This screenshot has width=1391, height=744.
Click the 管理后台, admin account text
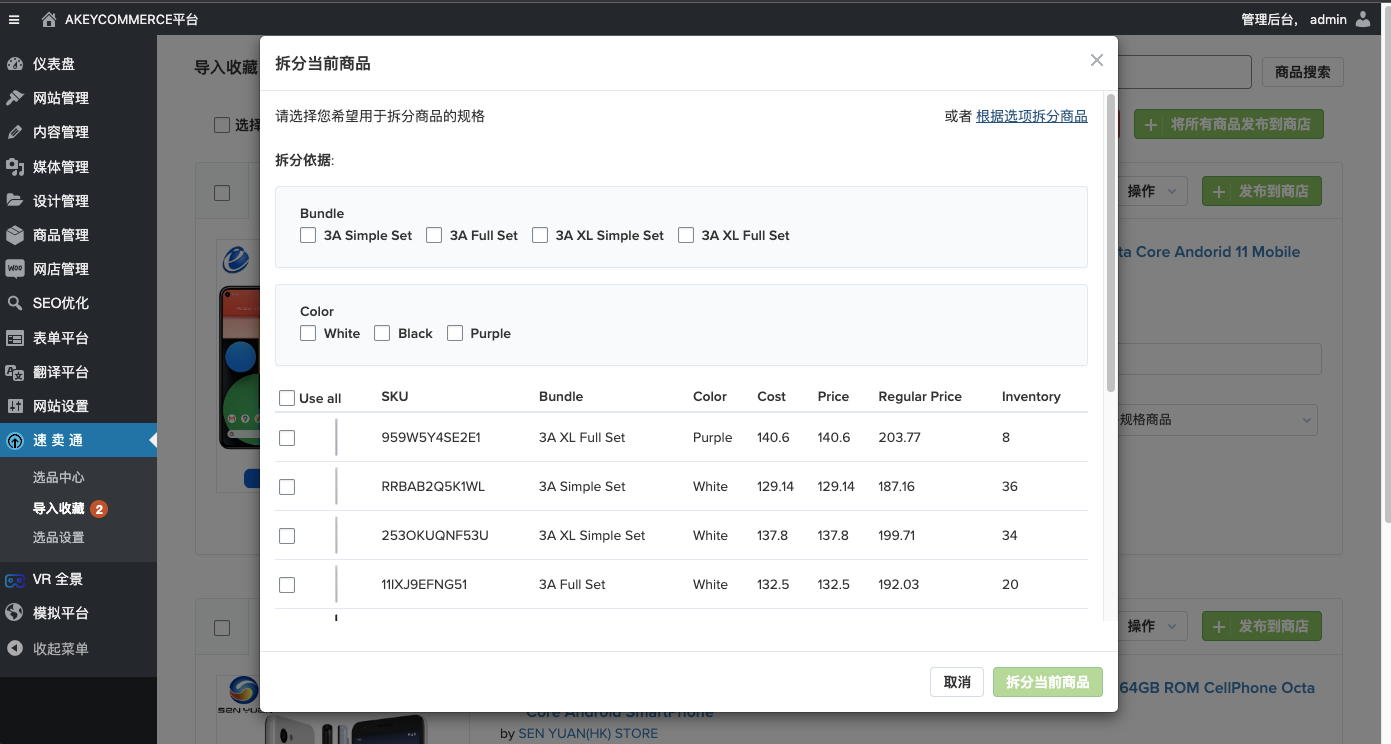coord(1294,19)
